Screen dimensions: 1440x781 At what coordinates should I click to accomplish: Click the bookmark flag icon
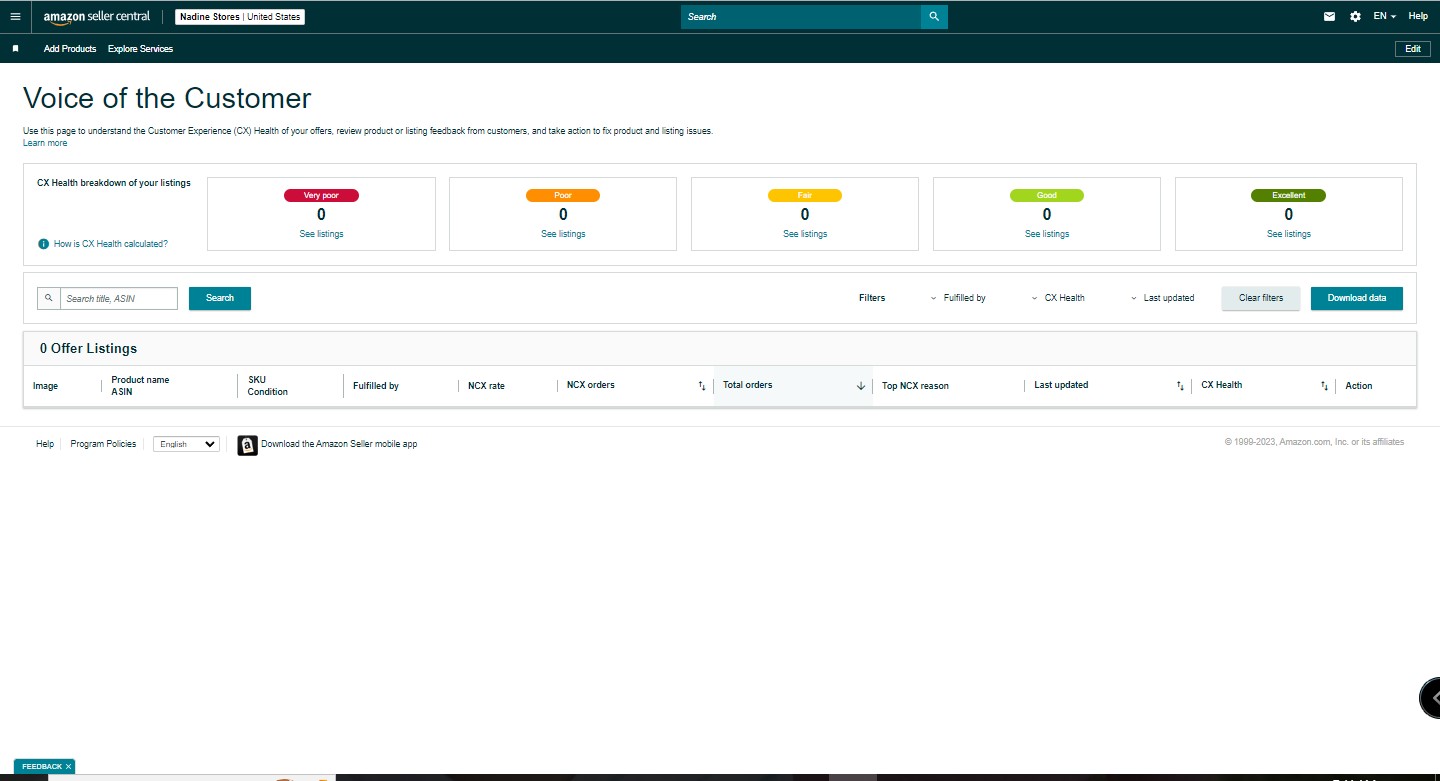pos(15,48)
